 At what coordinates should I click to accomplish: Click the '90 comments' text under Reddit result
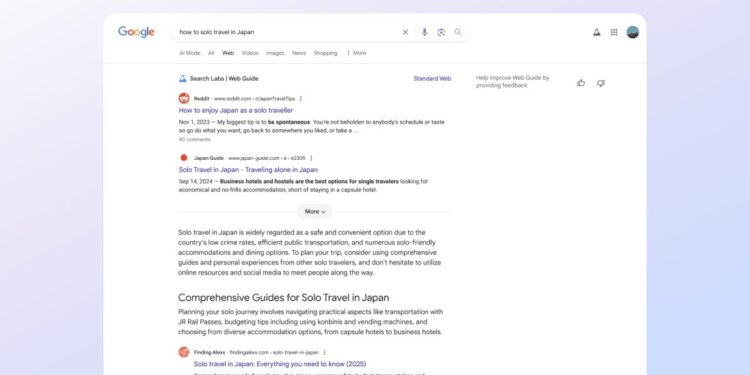pyautogui.click(x=195, y=140)
